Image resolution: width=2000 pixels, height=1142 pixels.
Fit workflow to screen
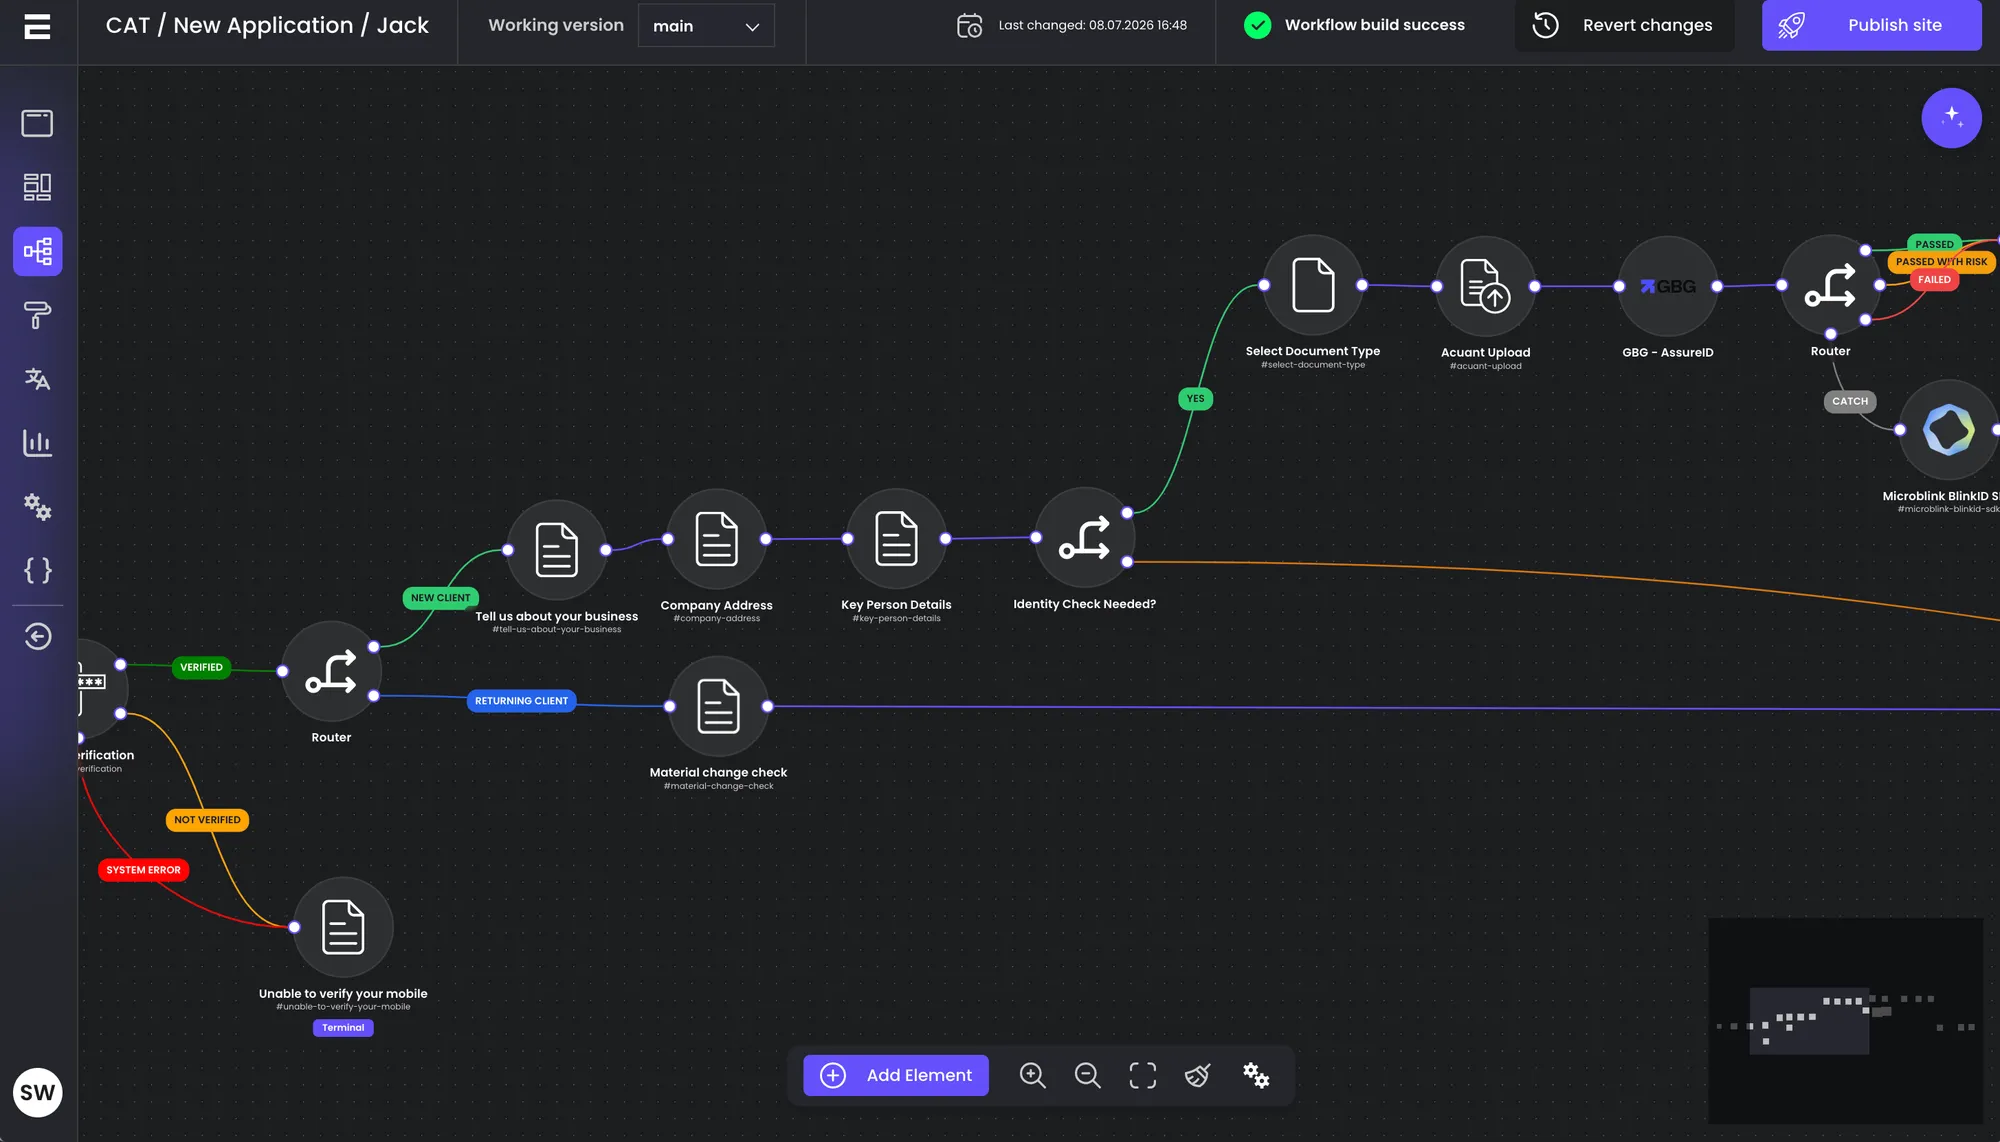pyautogui.click(x=1142, y=1075)
